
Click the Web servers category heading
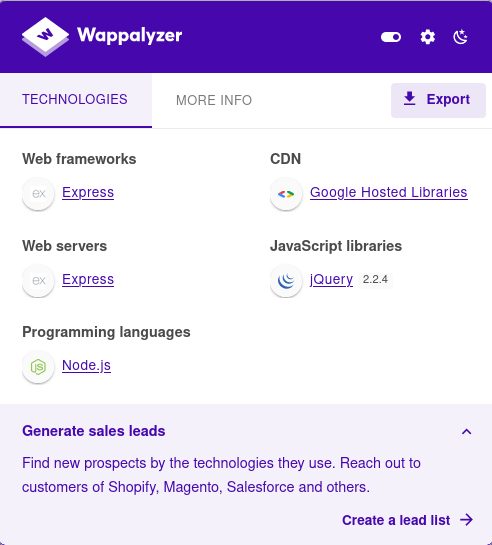[65, 246]
